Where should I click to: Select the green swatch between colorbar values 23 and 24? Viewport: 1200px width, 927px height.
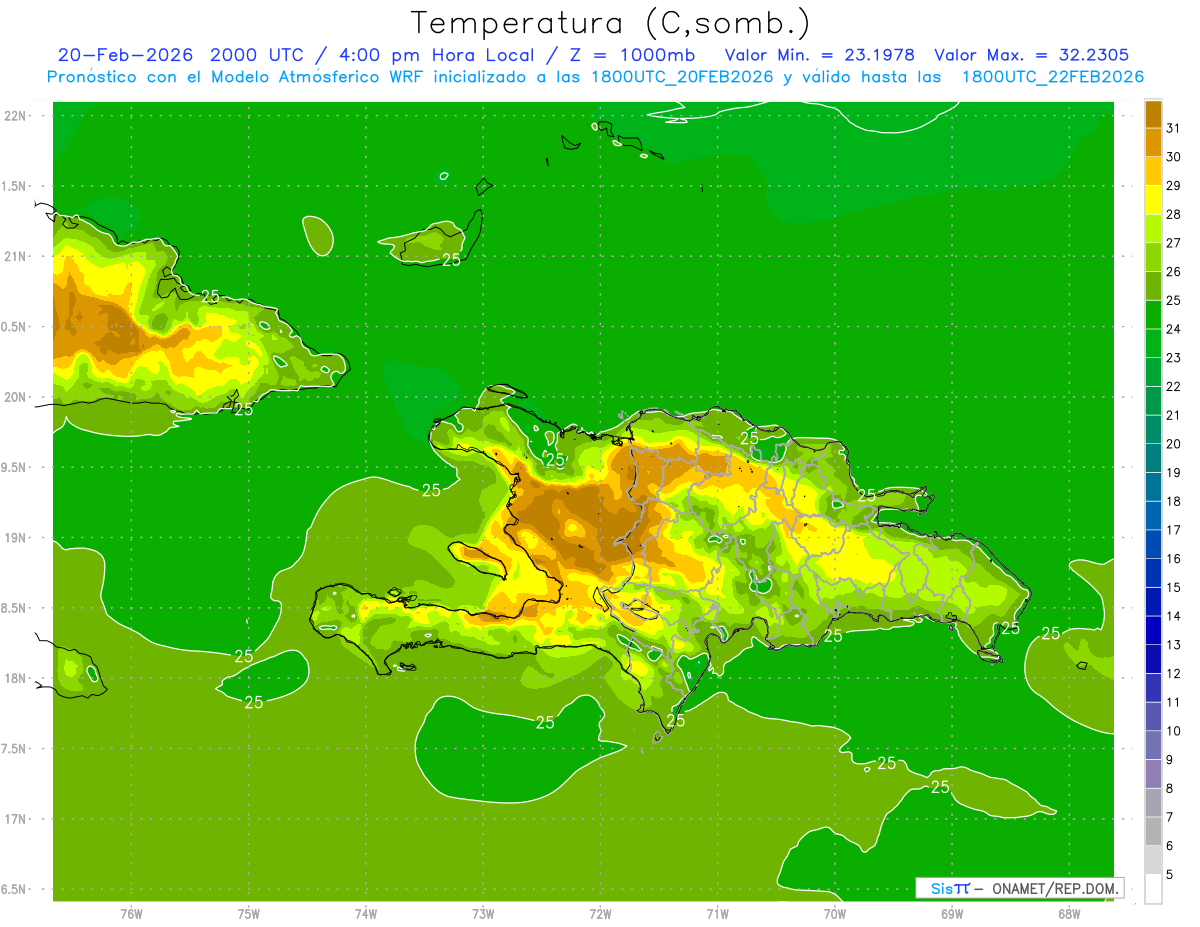click(1153, 344)
